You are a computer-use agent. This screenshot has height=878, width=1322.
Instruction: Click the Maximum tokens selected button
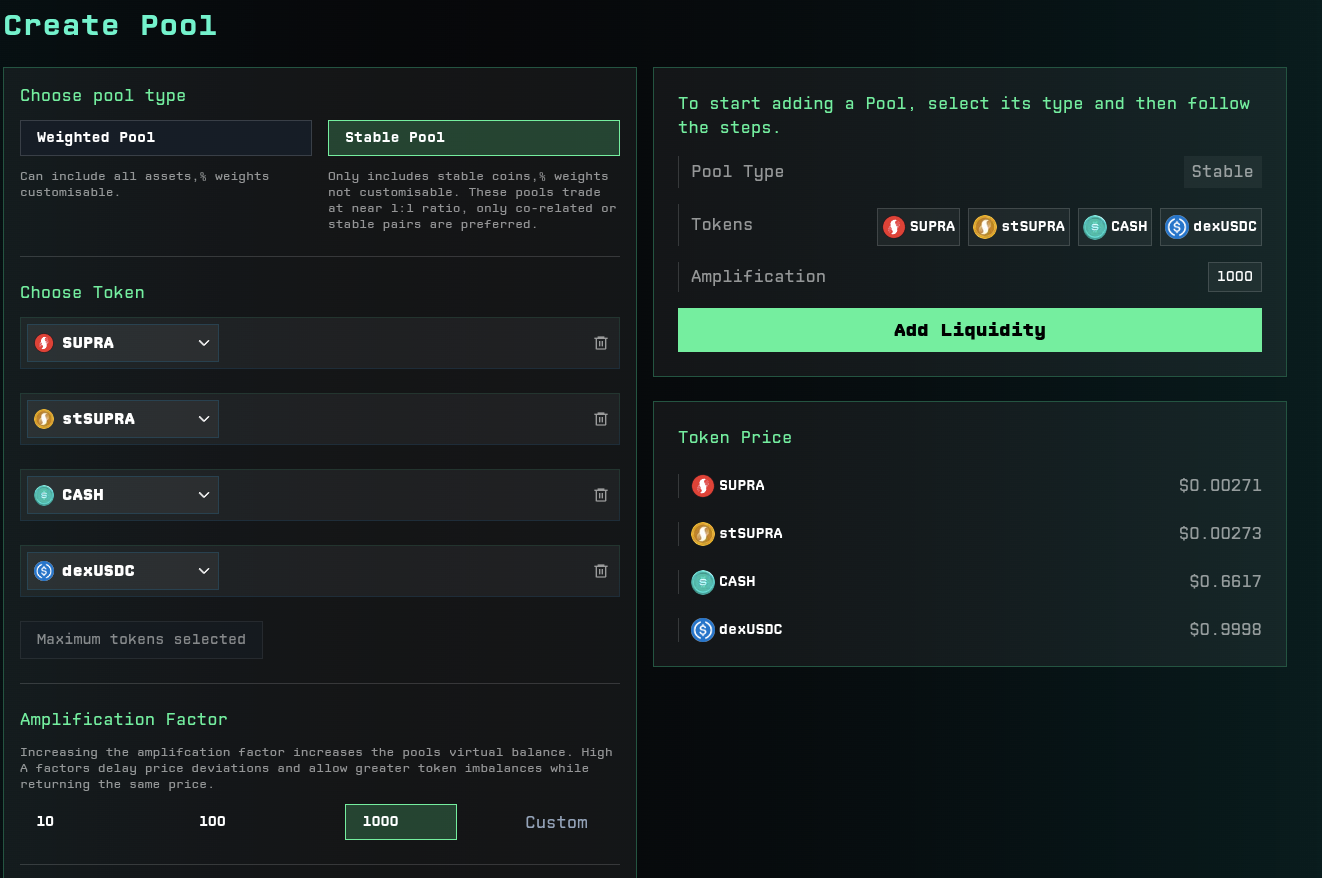(x=141, y=640)
